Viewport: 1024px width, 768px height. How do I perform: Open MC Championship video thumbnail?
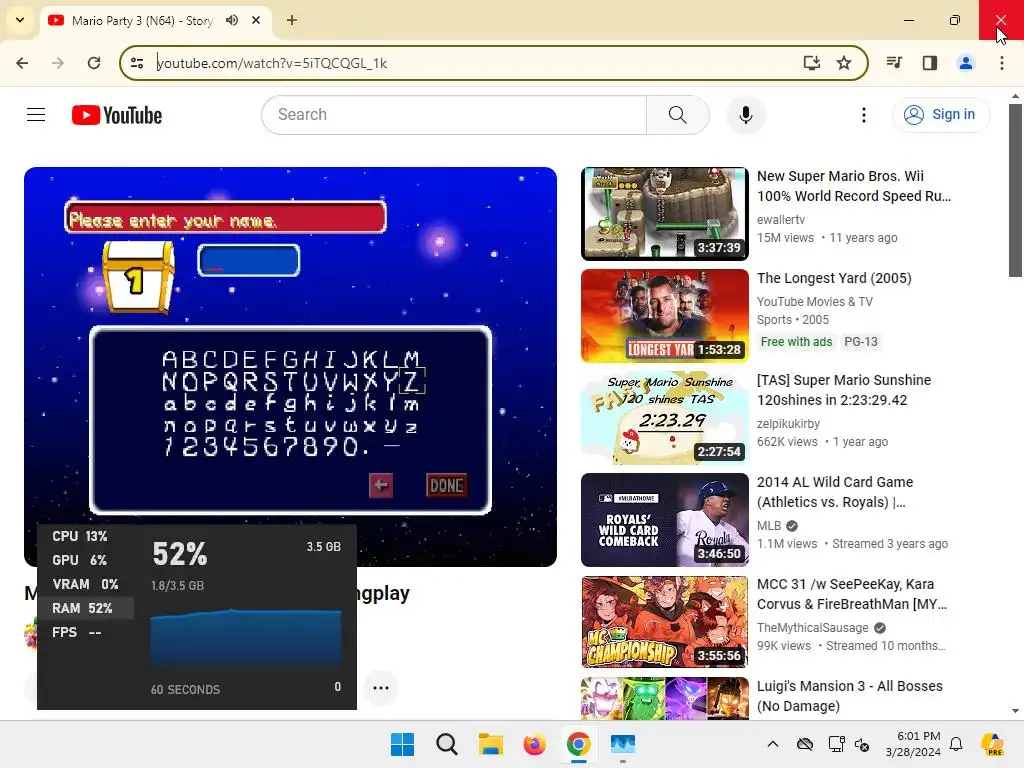pyautogui.click(x=665, y=621)
